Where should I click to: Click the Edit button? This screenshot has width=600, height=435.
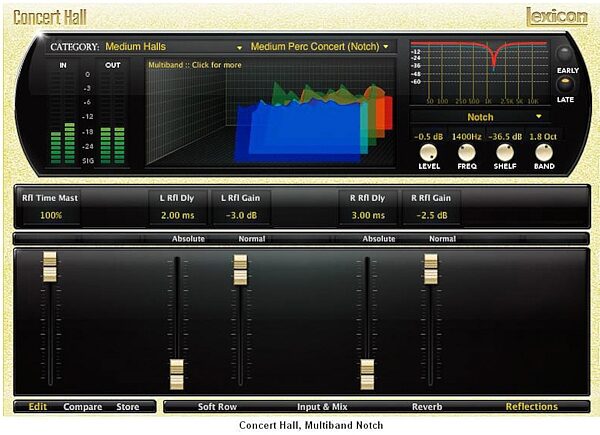click(x=38, y=406)
